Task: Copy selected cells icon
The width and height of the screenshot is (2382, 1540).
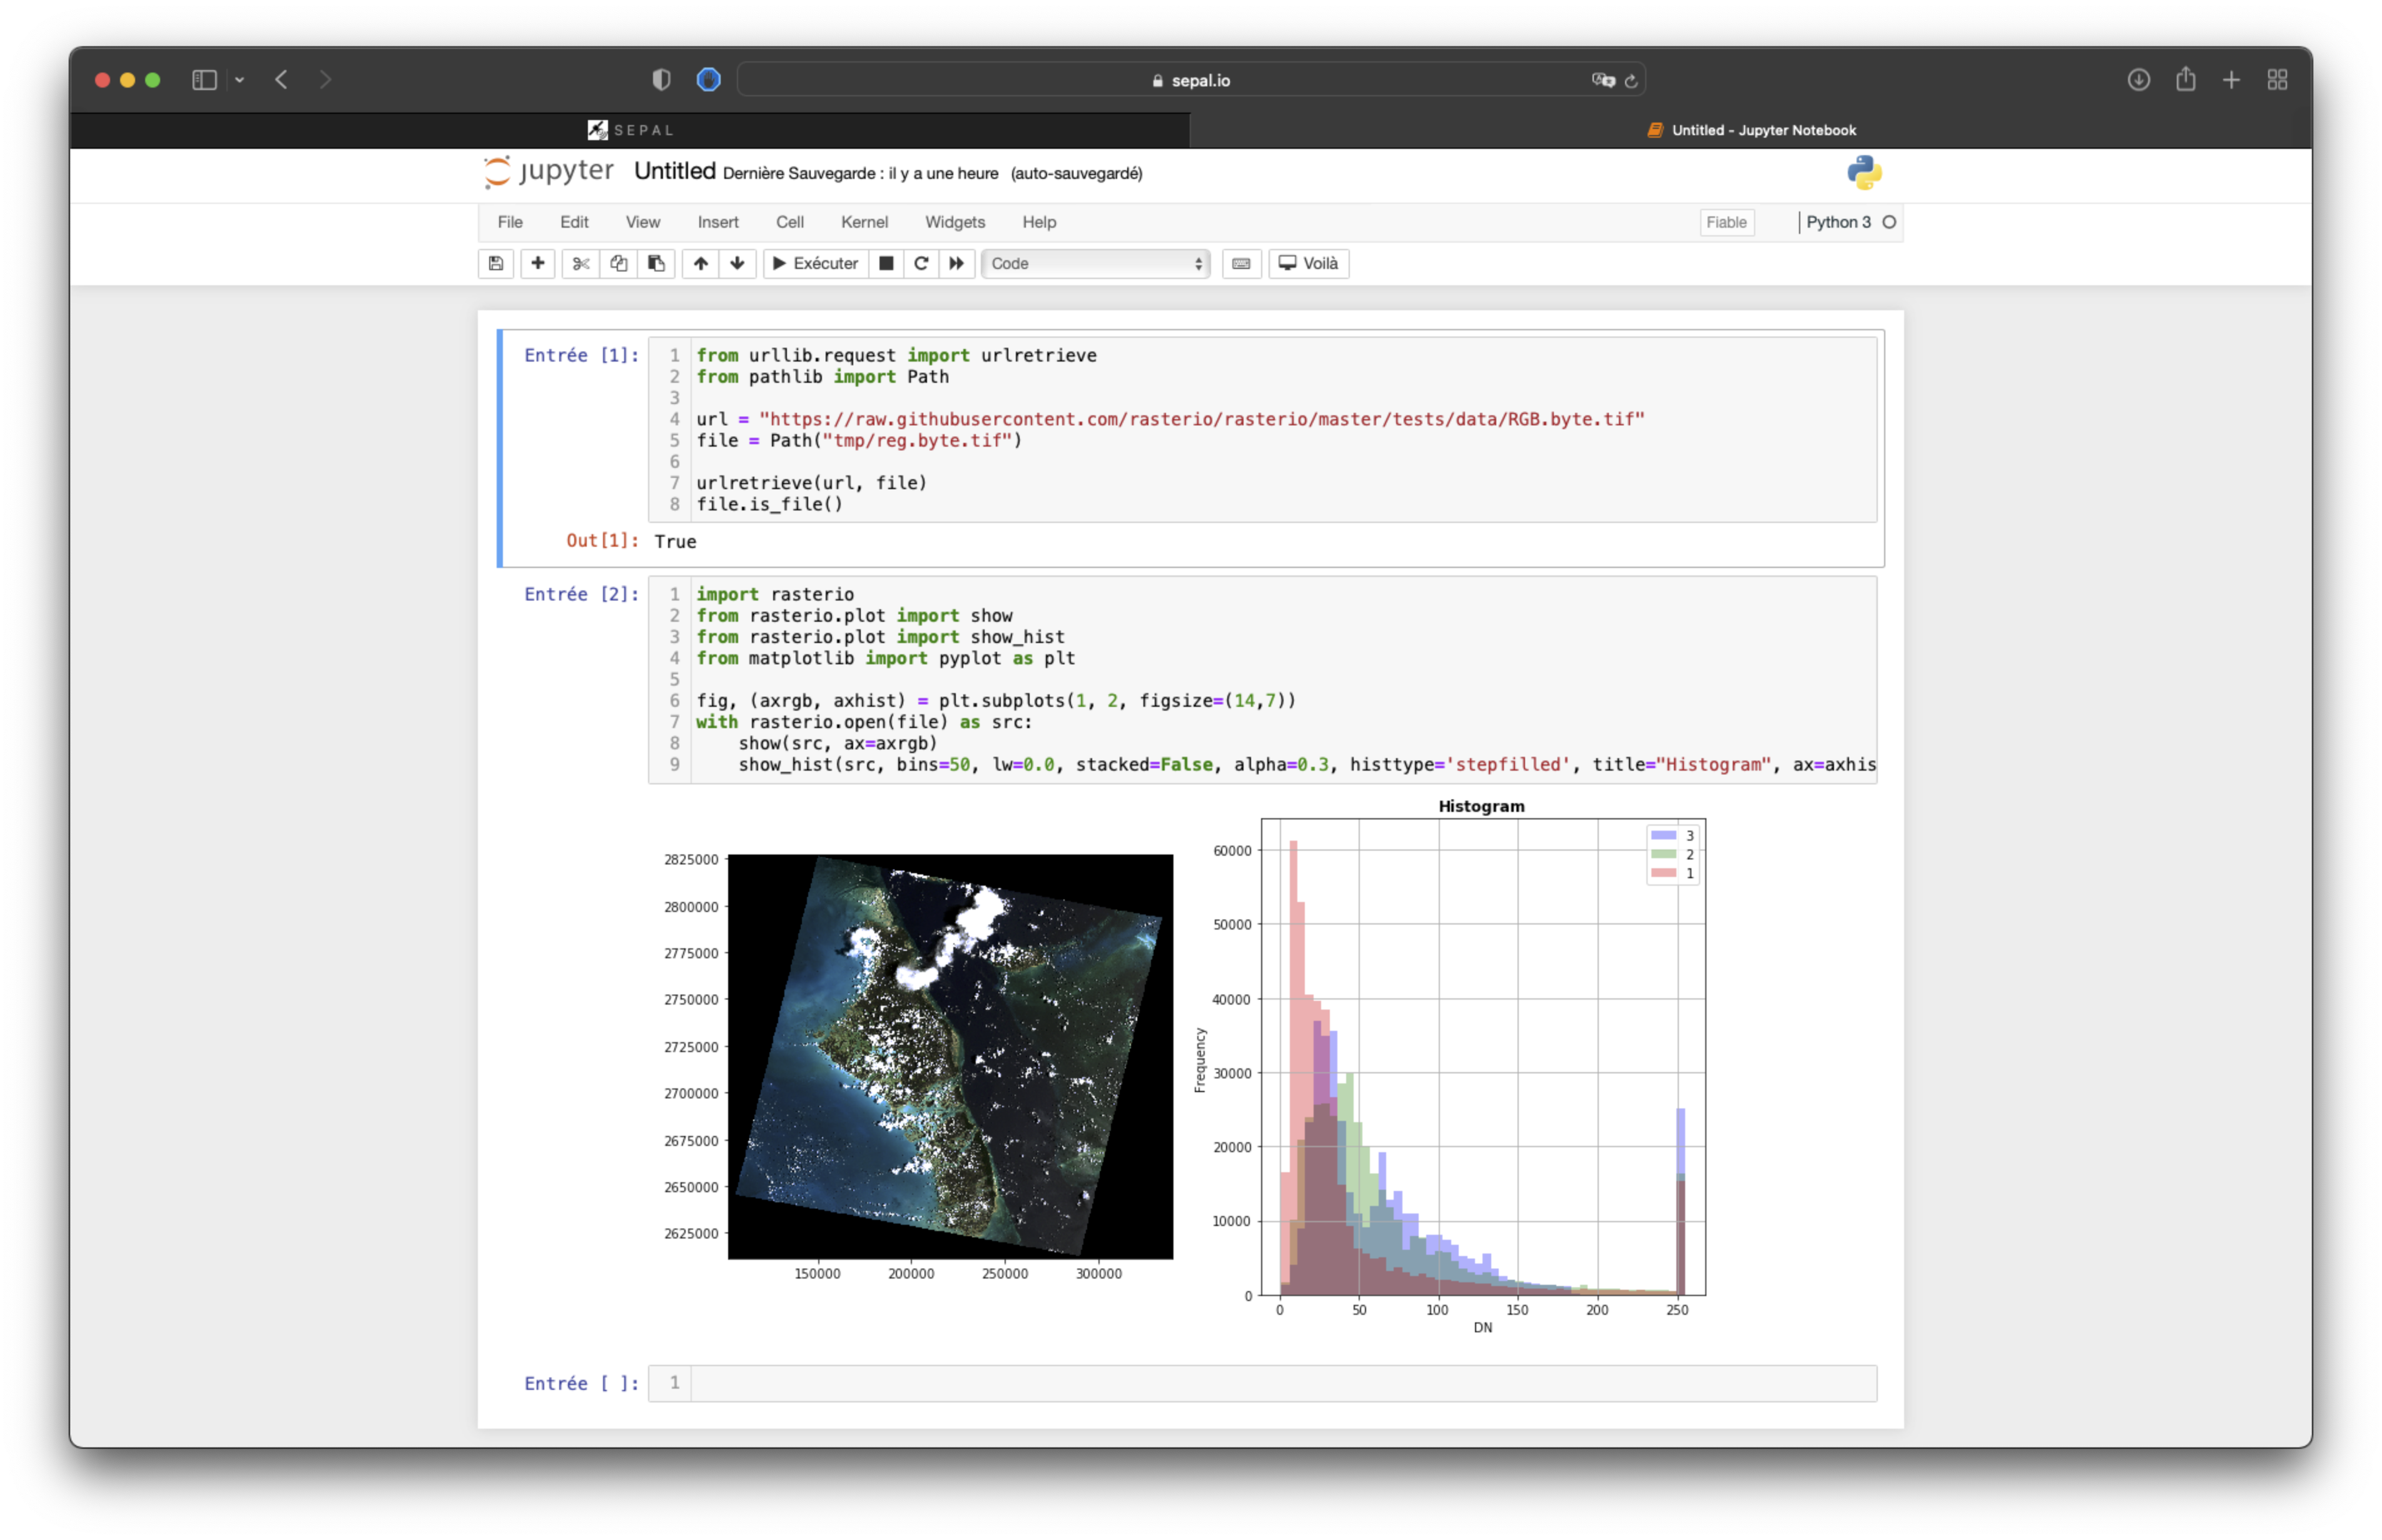Action: coord(619,263)
